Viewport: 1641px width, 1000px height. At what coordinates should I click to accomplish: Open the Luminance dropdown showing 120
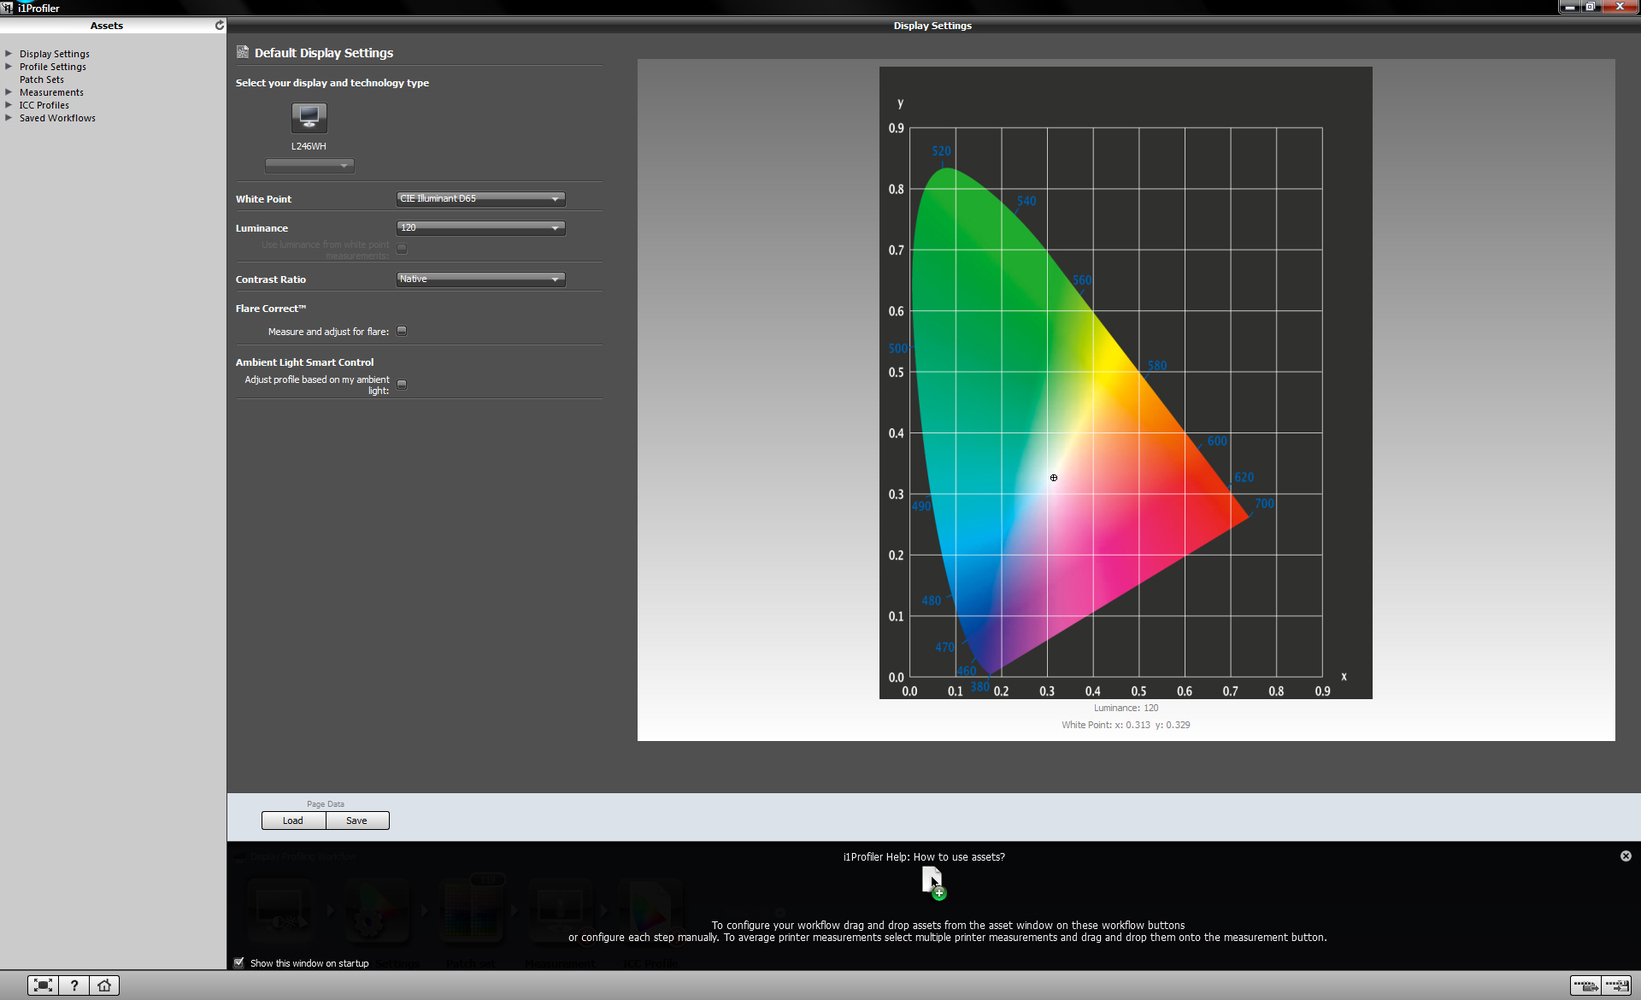pyautogui.click(x=481, y=228)
